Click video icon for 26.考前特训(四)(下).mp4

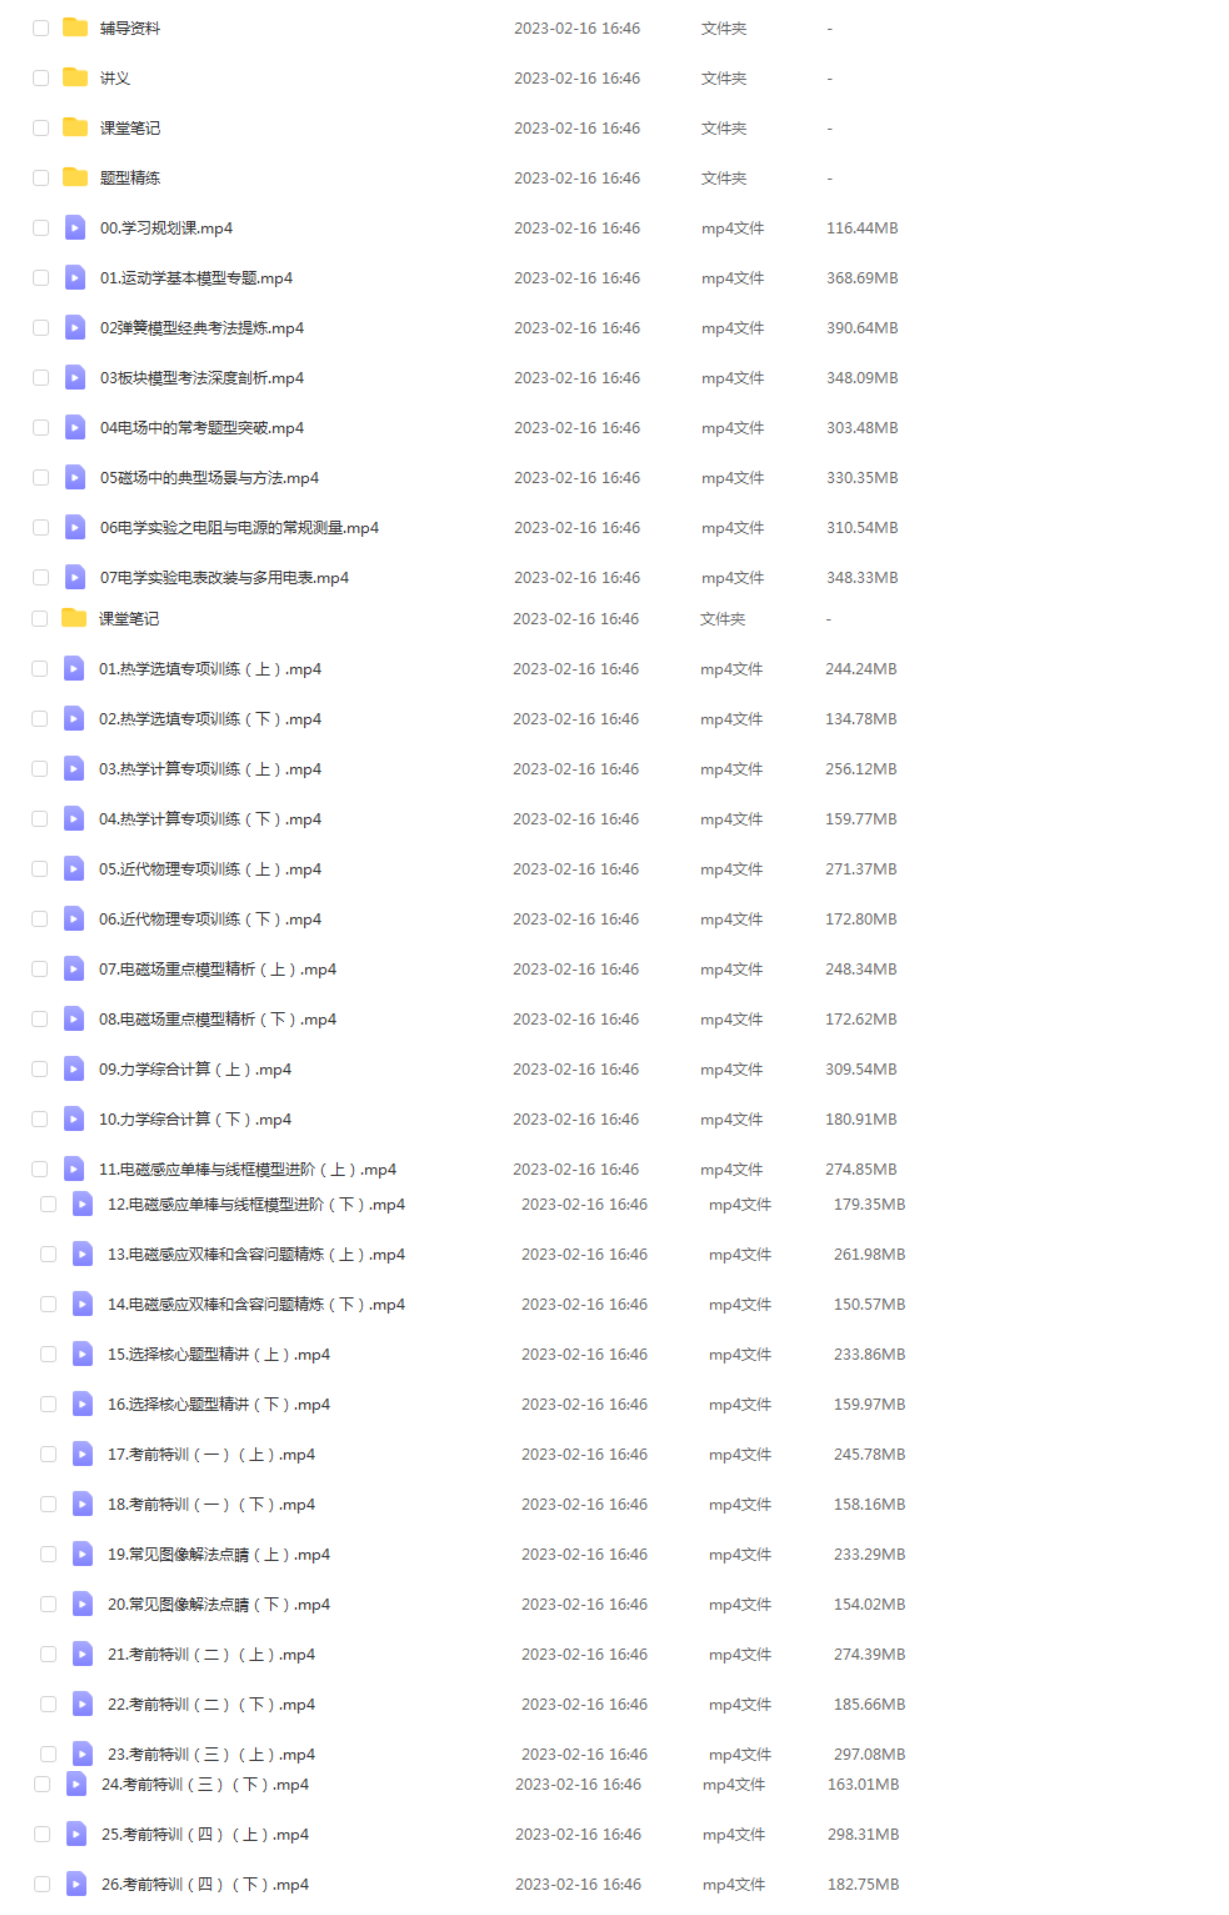[x=76, y=1883]
